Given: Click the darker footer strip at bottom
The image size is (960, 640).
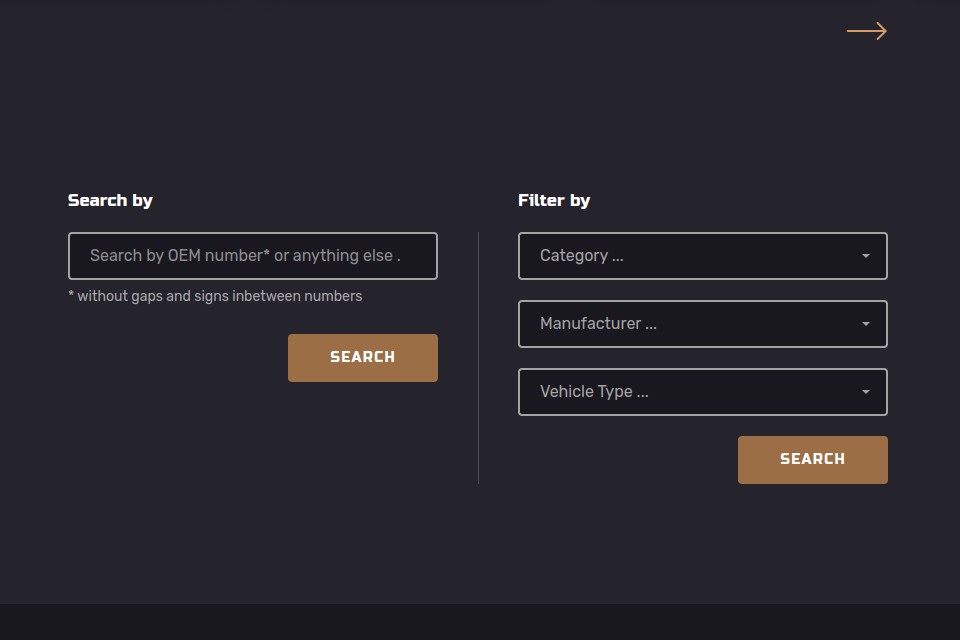Looking at the screenshot, I should click(x=480, y=622).
